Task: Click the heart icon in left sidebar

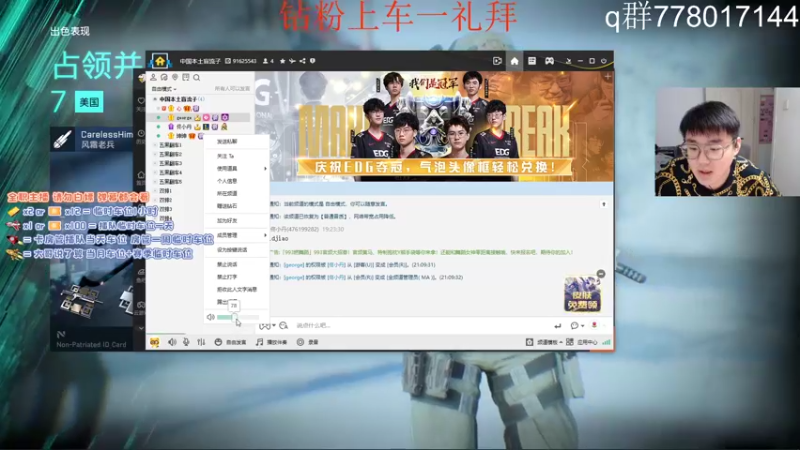Action: [x=141, y=101]
